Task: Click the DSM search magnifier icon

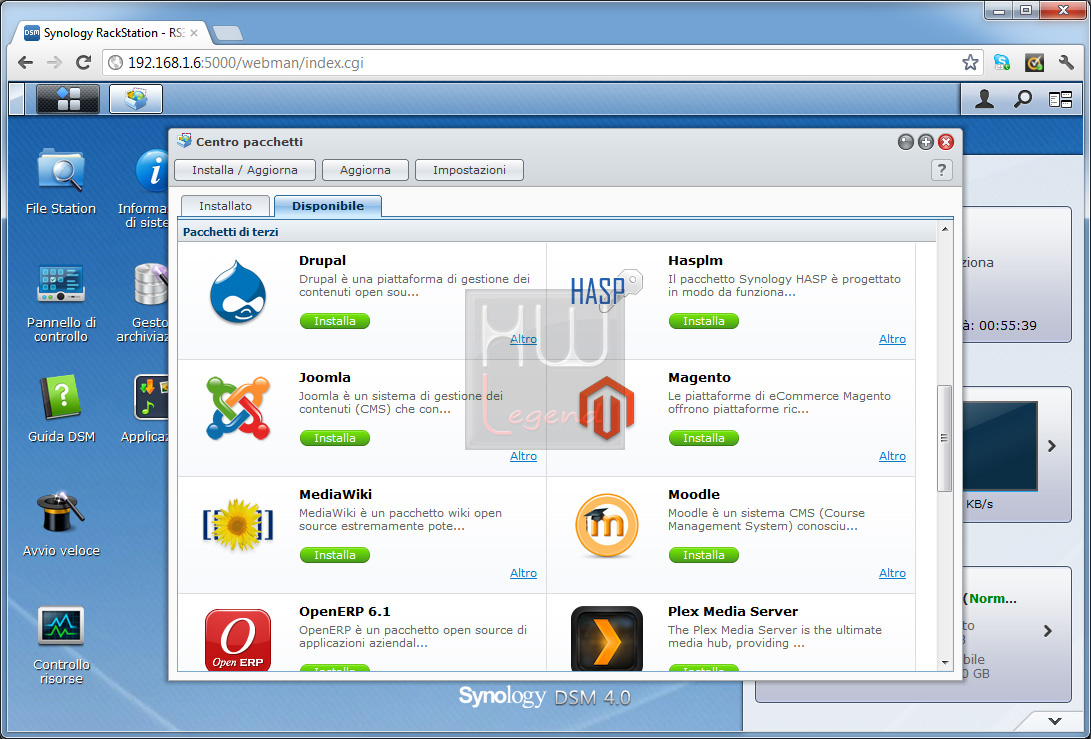Action: (x=1022, y=100)
